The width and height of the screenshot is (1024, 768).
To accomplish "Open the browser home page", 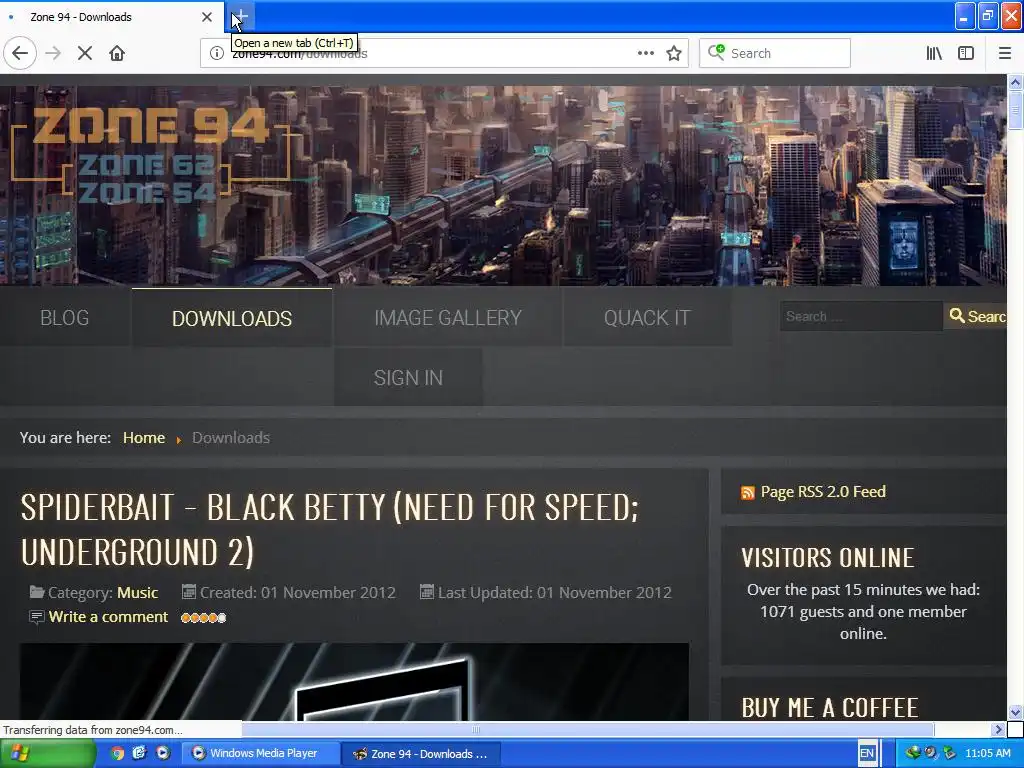I will click(117, 53).
